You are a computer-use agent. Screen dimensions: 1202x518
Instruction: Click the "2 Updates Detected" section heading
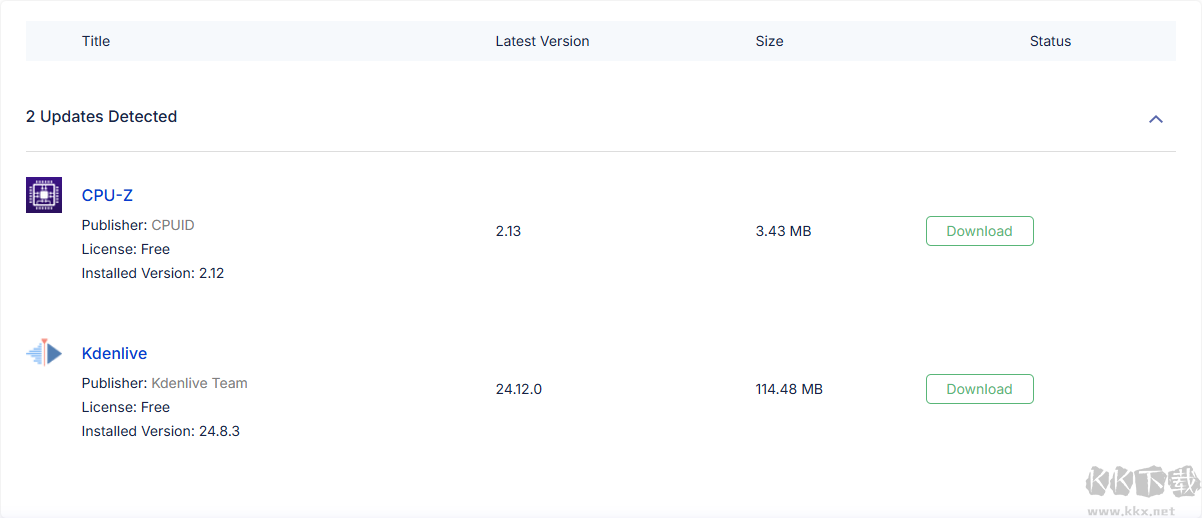click(x=101, y=117)
